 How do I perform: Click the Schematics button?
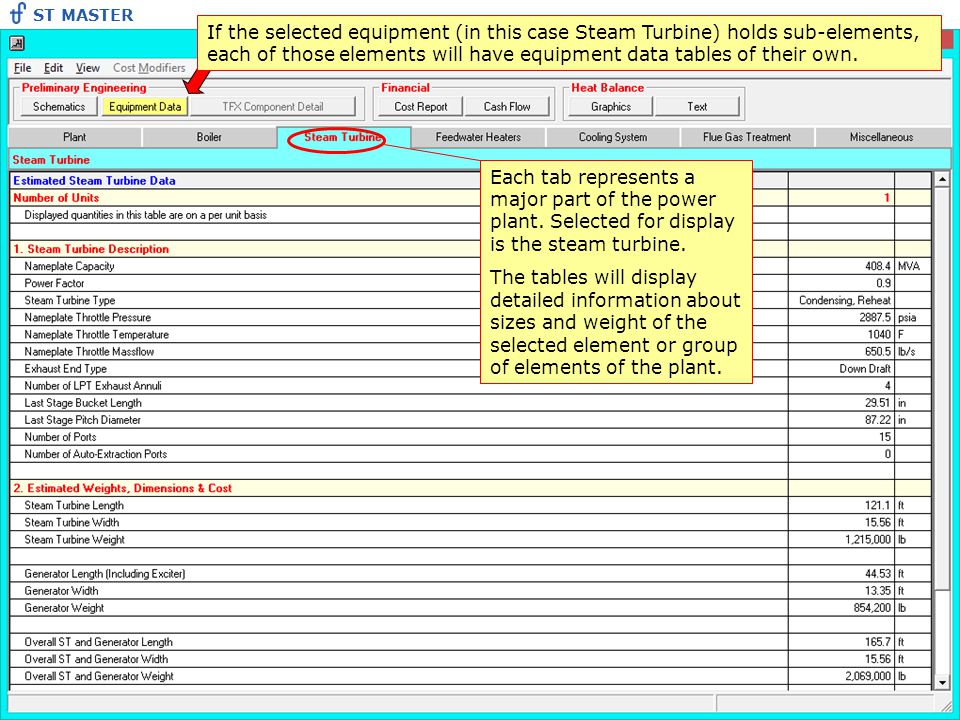pyautogui.click(x=59, y=107)
